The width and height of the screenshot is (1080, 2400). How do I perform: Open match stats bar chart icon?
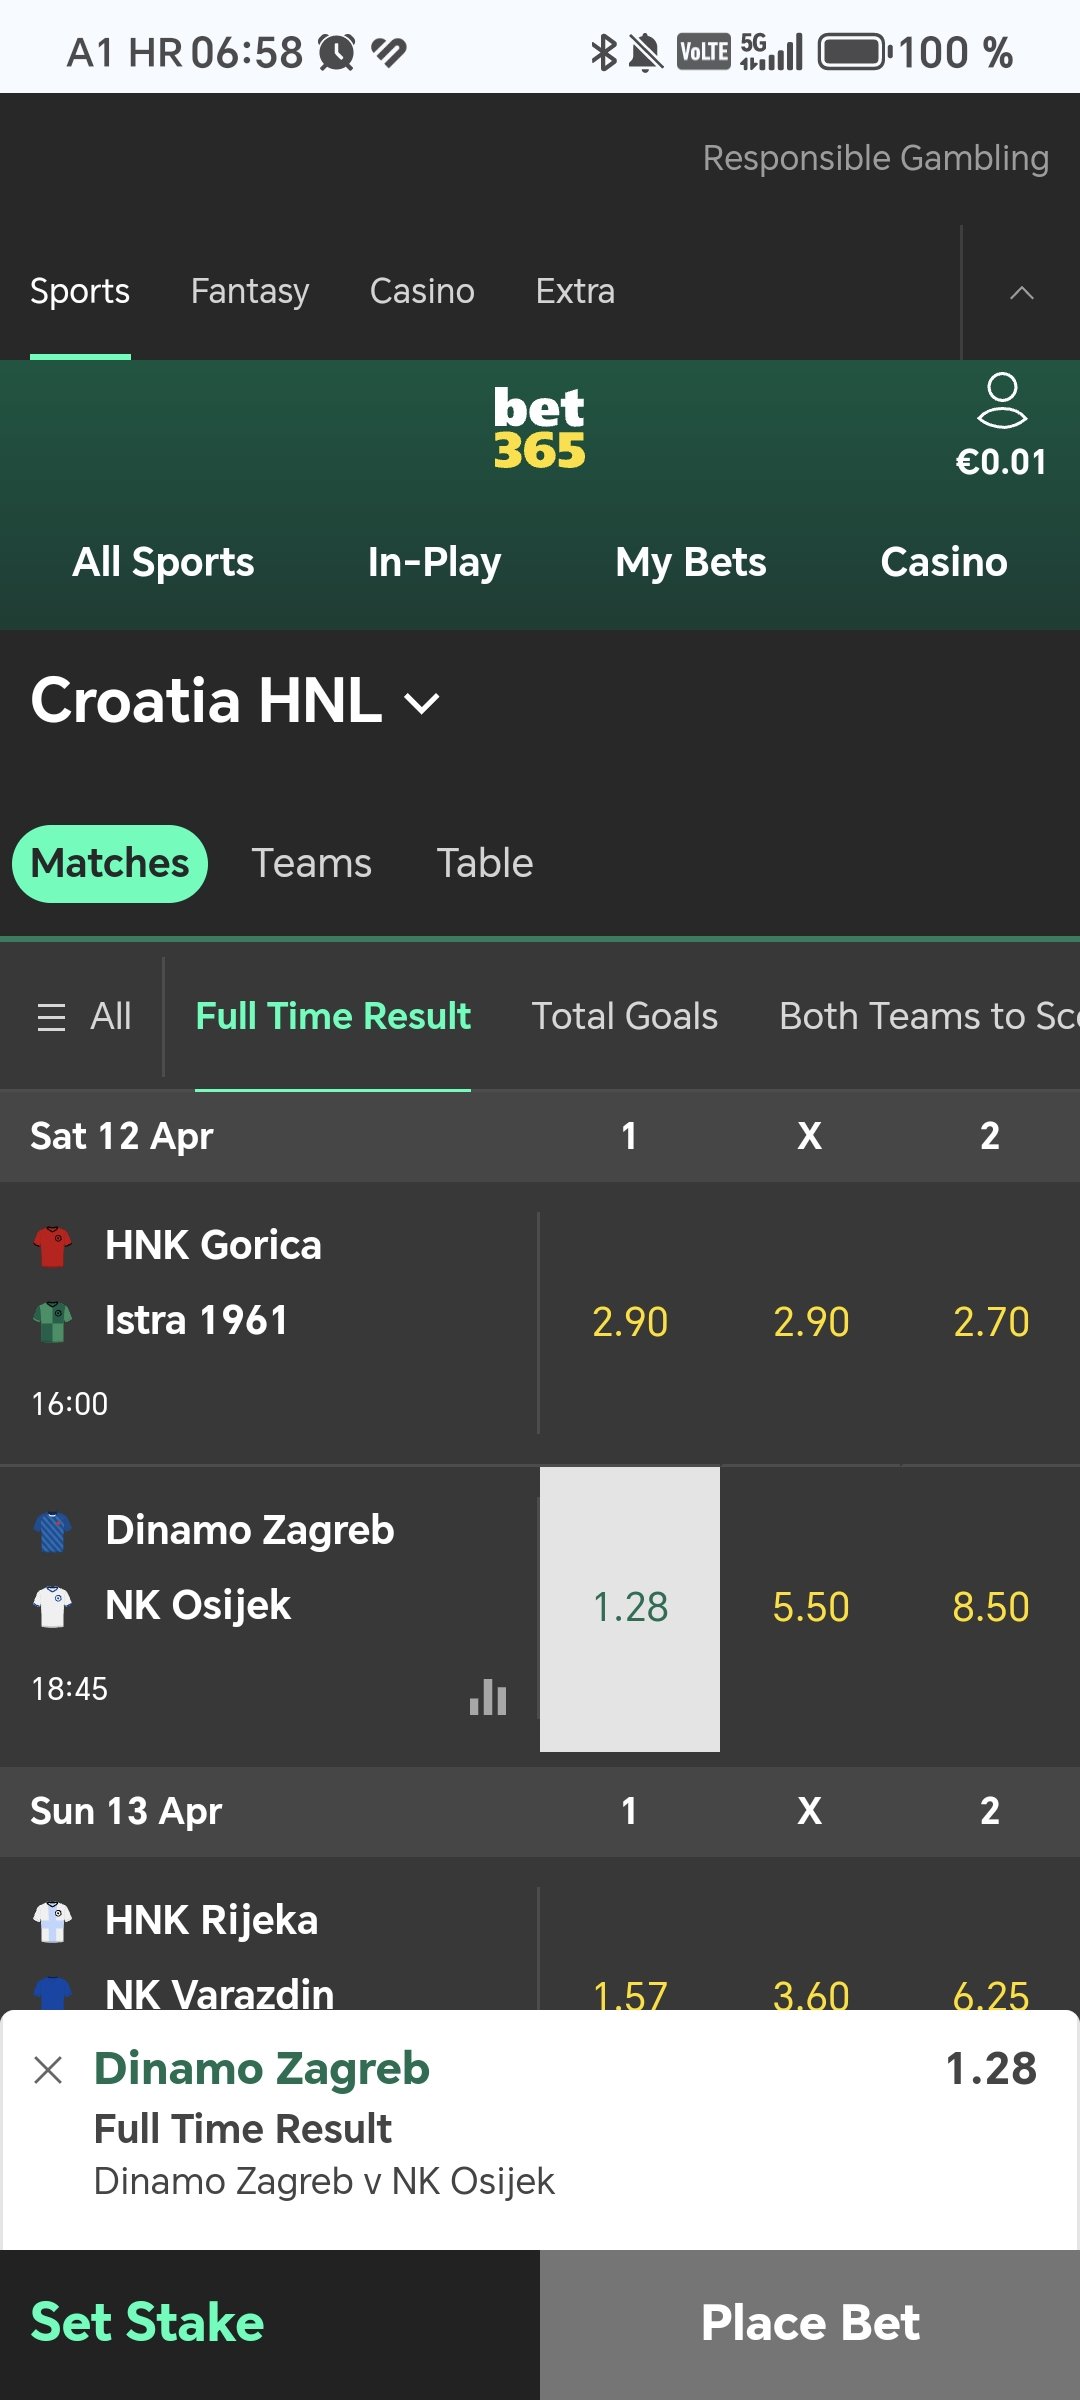pyautogui.click(x=488, y=1697)
